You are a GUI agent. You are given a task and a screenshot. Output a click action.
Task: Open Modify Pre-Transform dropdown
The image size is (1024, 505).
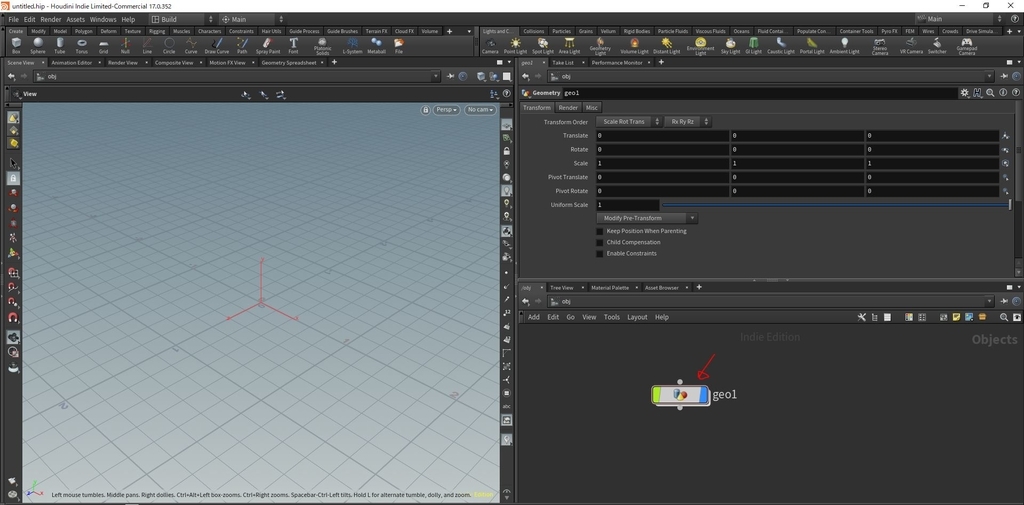[647, 218]
